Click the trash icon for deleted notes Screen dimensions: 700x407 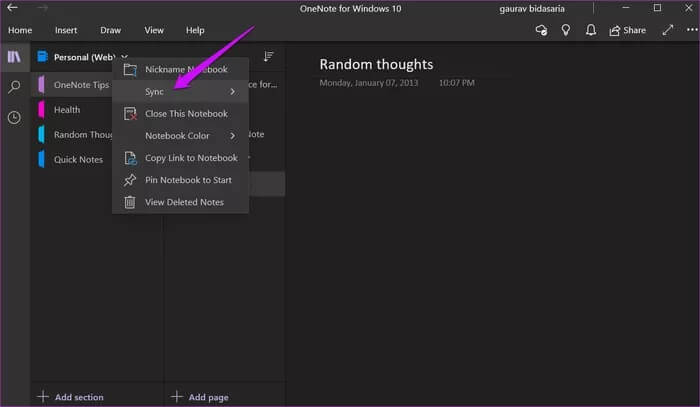pos(130,202)
